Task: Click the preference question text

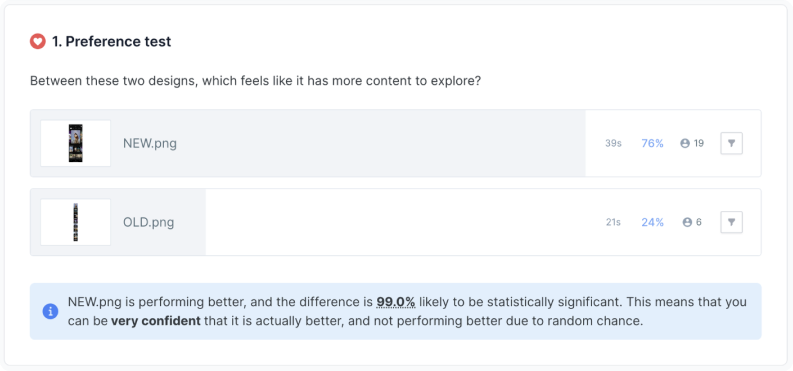Action: 255,81
